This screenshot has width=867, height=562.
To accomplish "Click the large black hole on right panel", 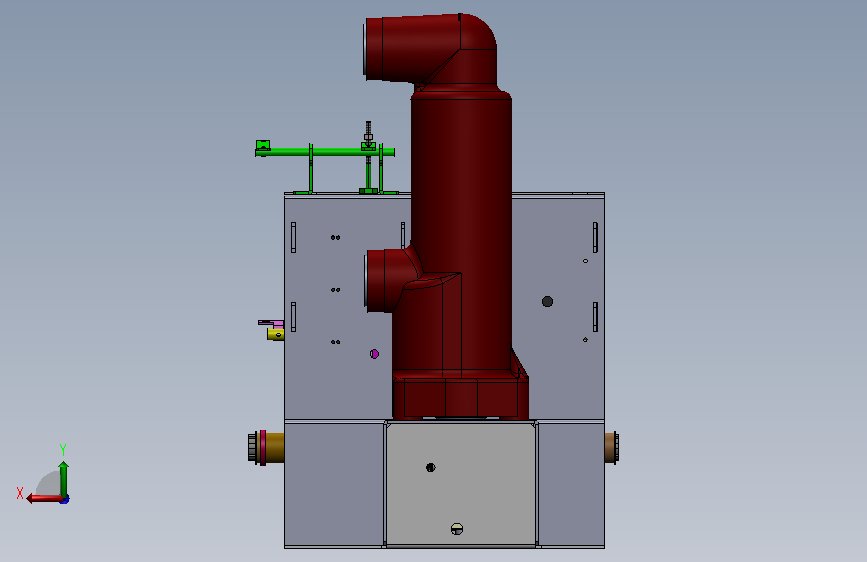I will pyautogui.click(x=547, y=301).
